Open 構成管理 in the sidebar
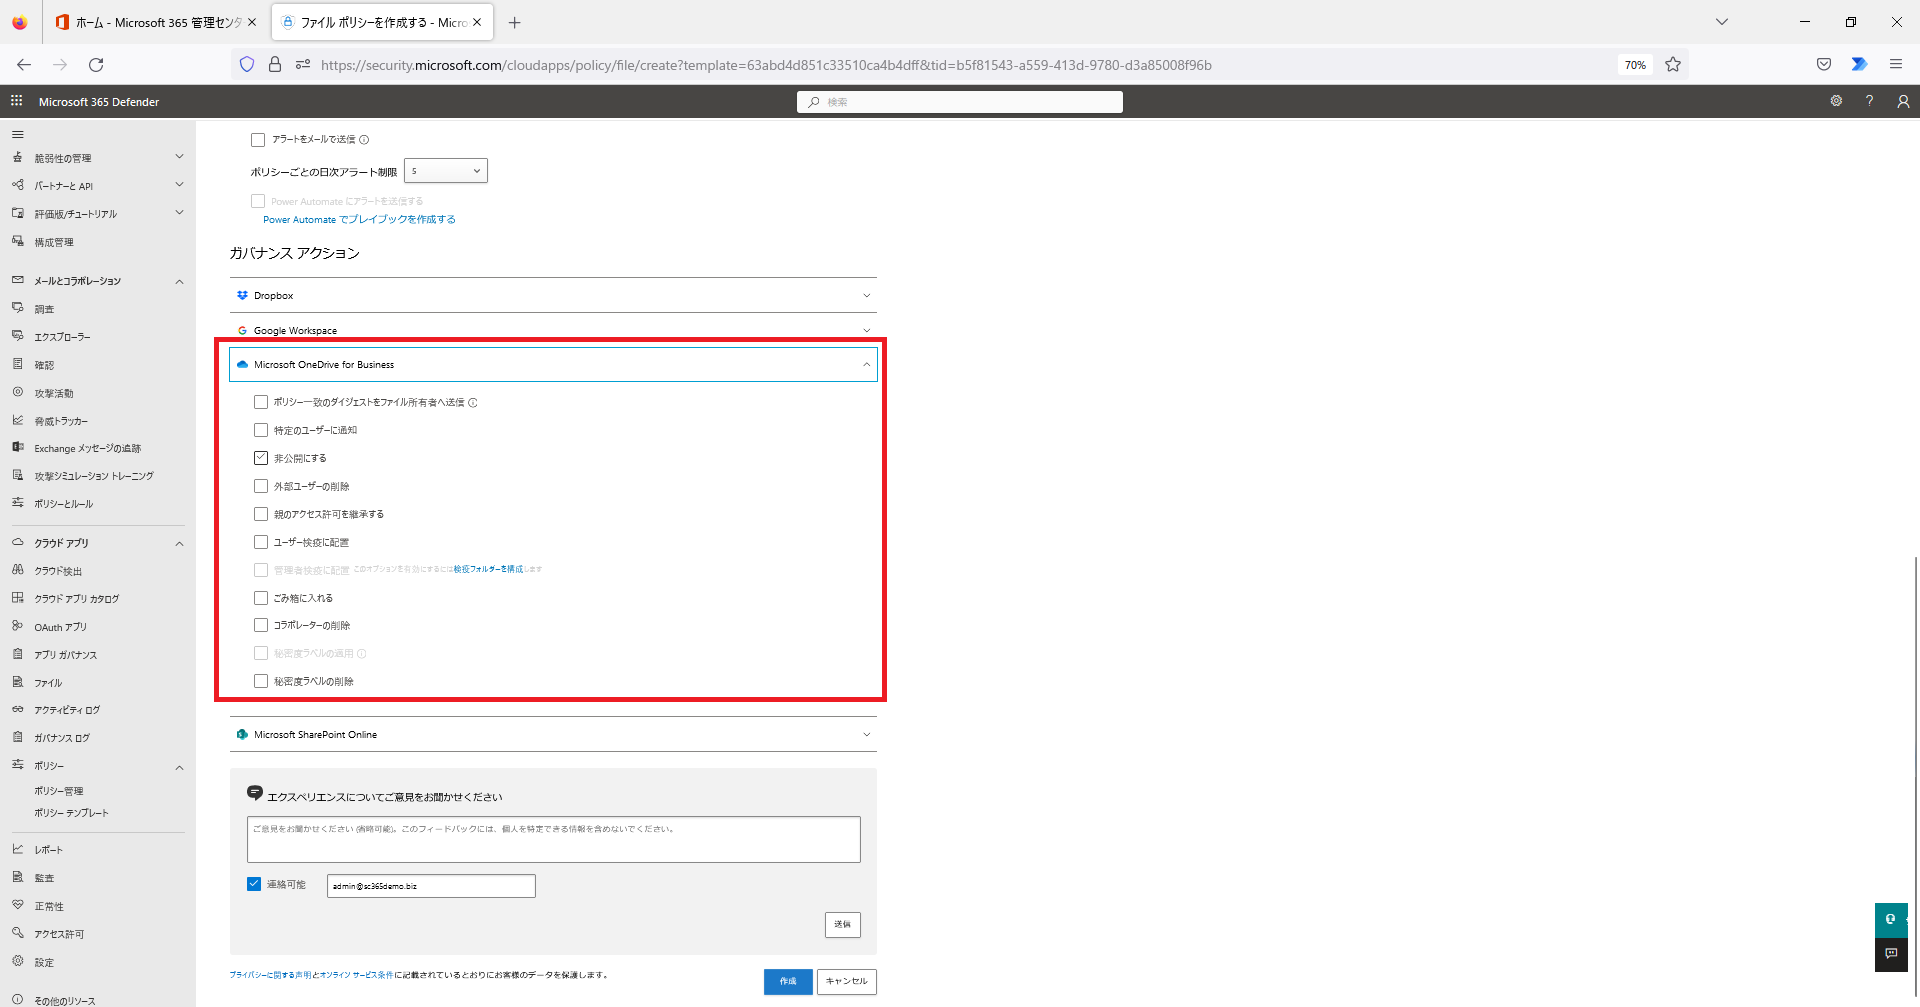This screenshot has width=1920, height=1007. tap(54, 242)
